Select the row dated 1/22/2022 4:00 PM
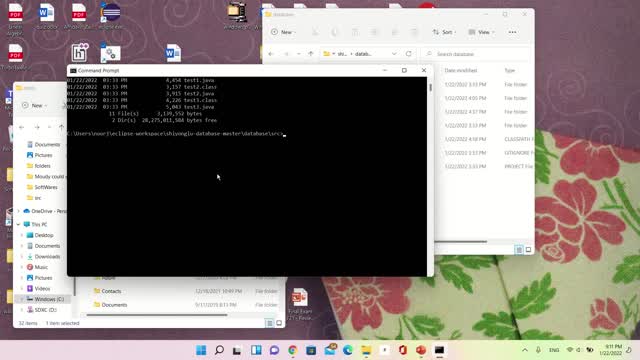This screenshot has height=360, width=640. pyautogui.click(x=484, y=98)
